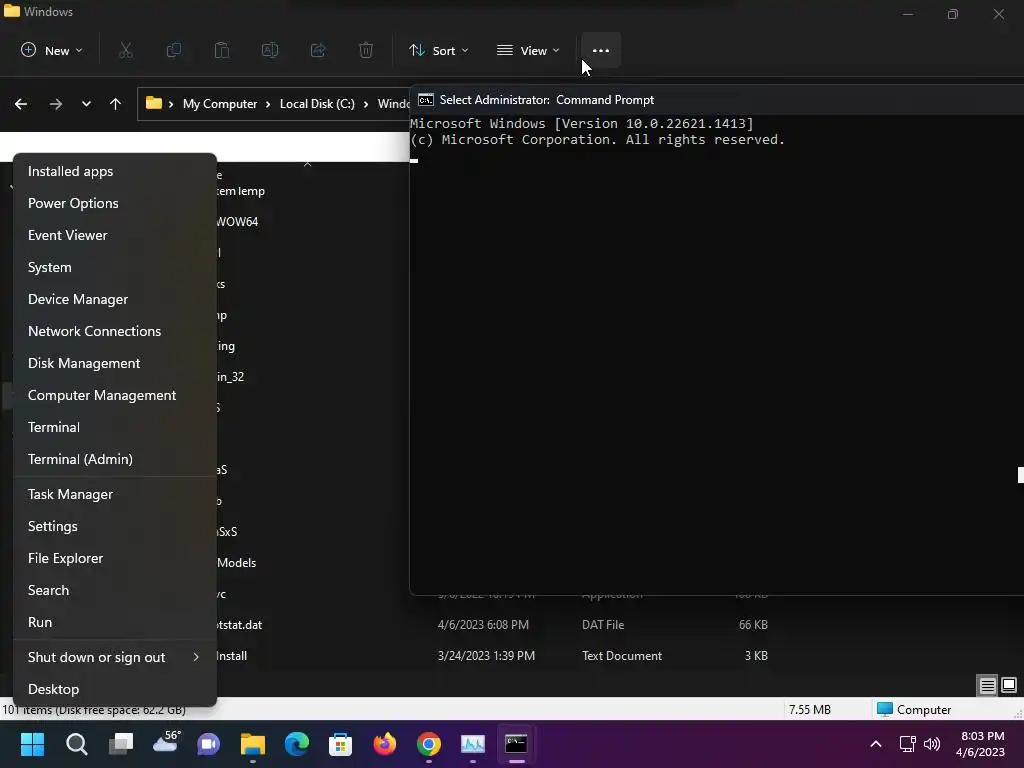1024x768 pixels.
Task: Open Network Connections
Action: pyautogui.click(x=115, y=331)
